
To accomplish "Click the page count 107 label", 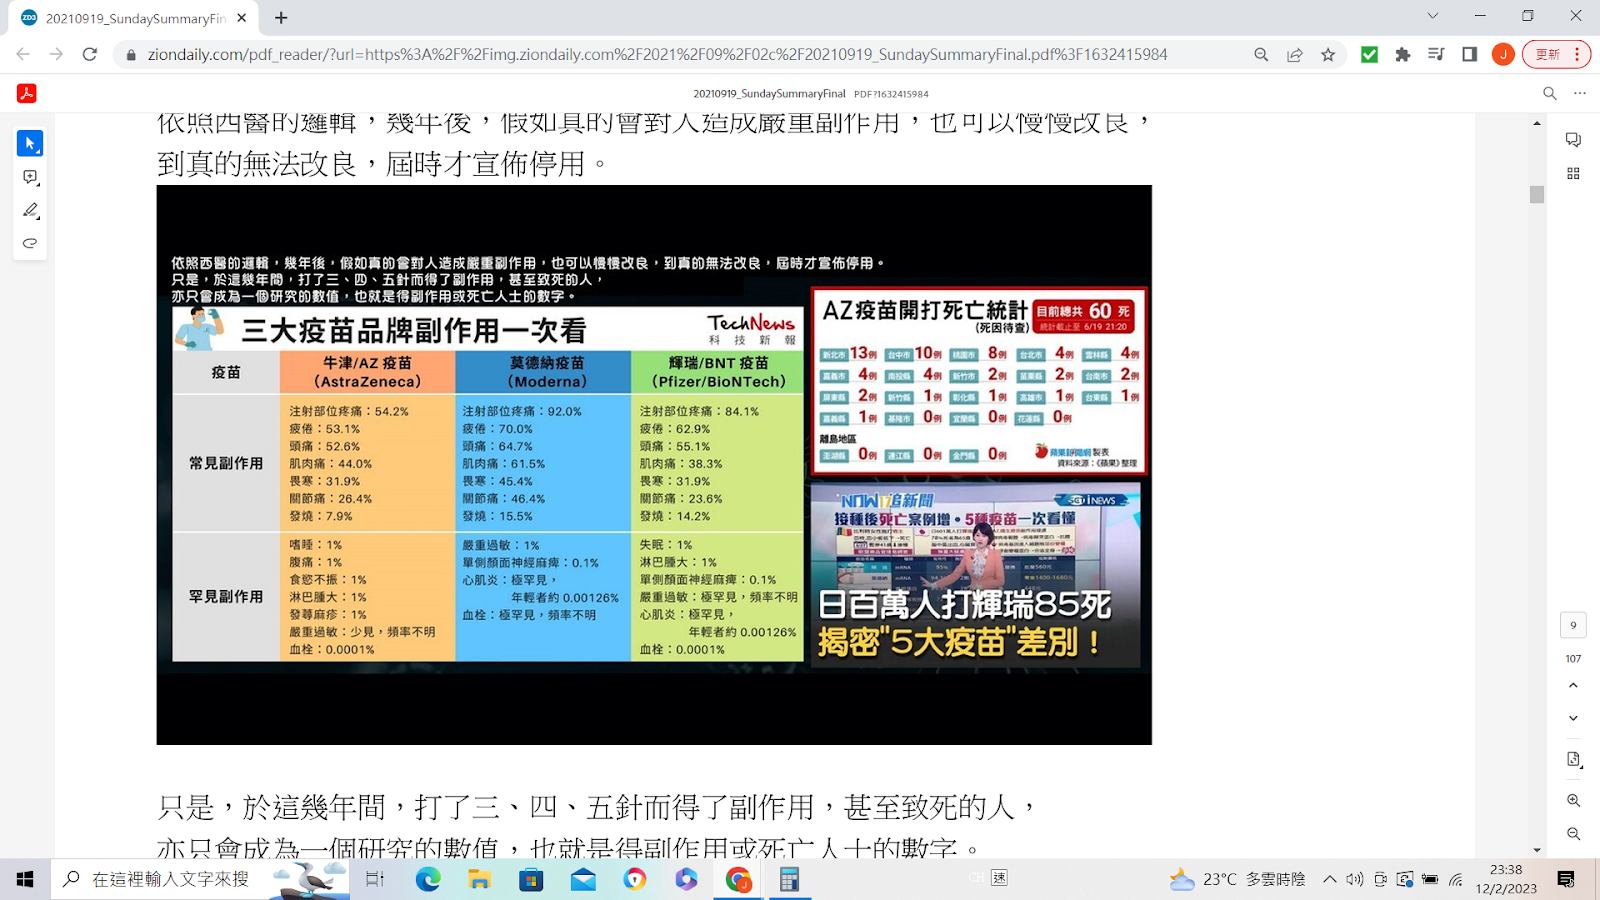I will point(1573,659).
